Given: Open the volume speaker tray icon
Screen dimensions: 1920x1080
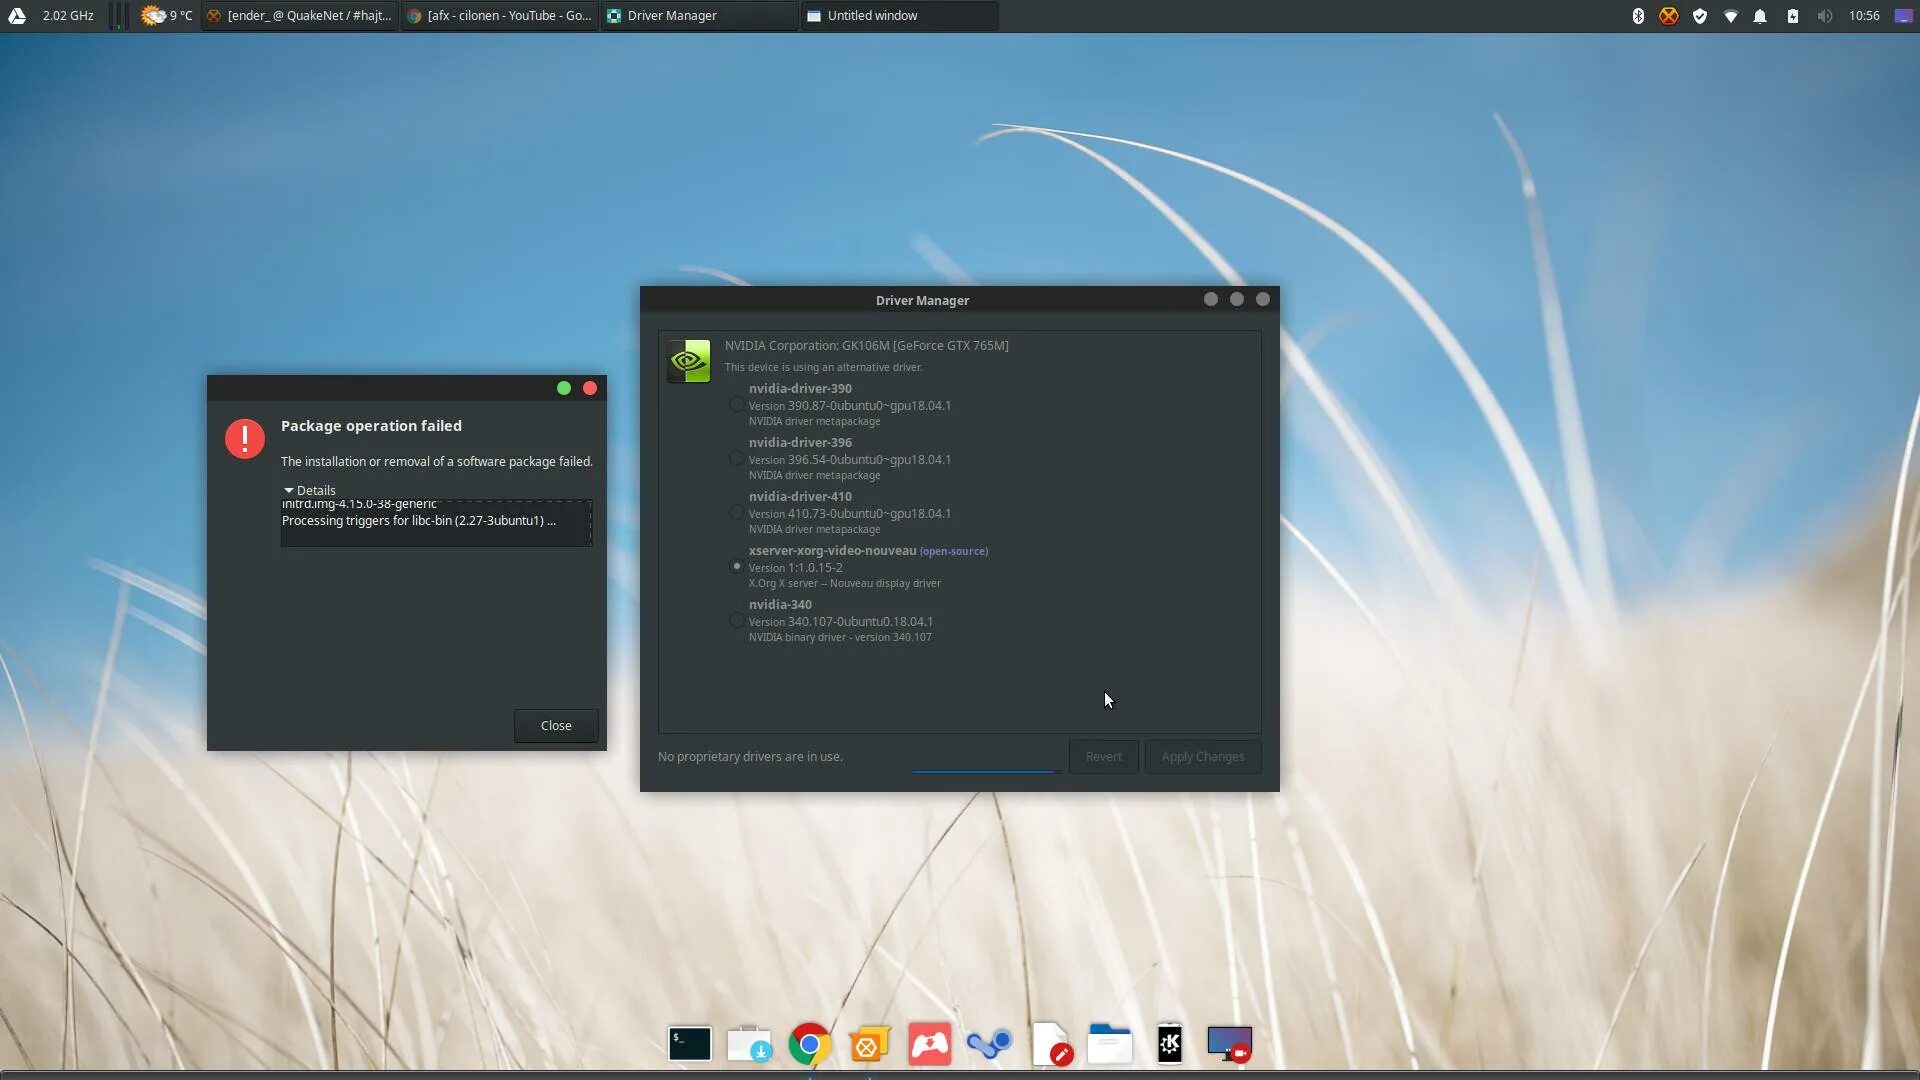Looking at the screenshot, I should coord(1825,16).
